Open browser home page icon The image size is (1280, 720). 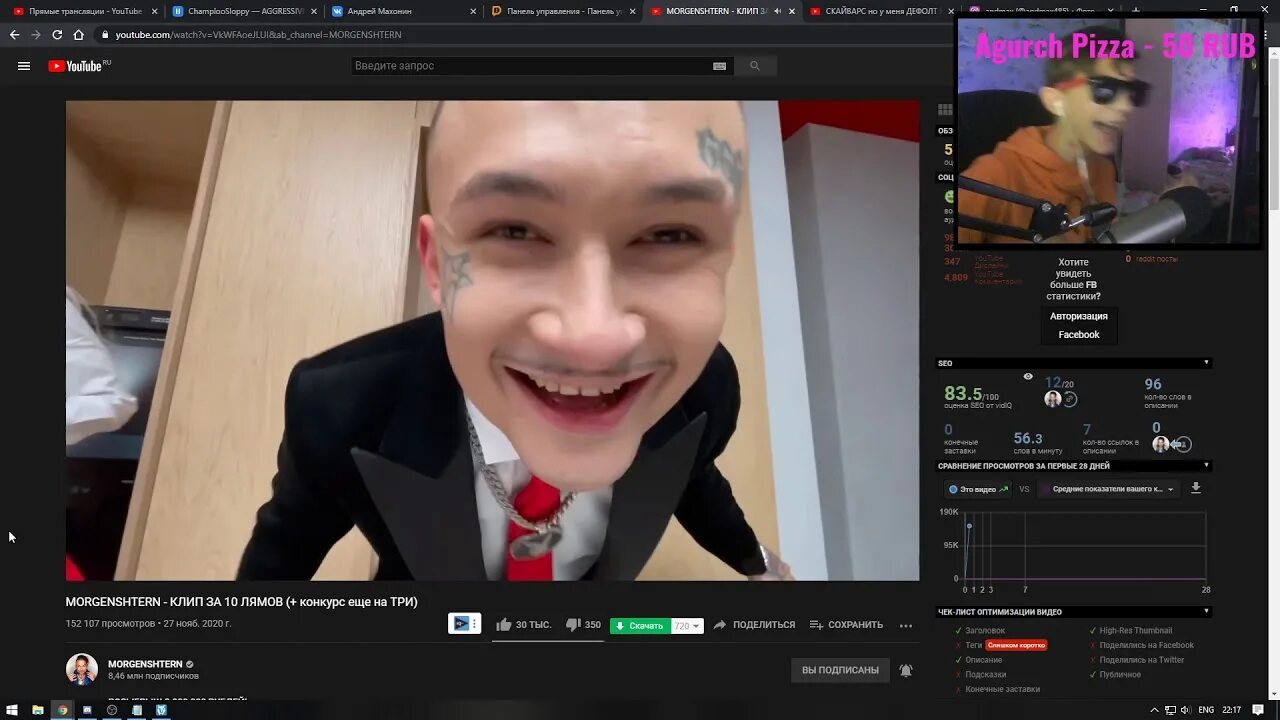pos(78,34)
